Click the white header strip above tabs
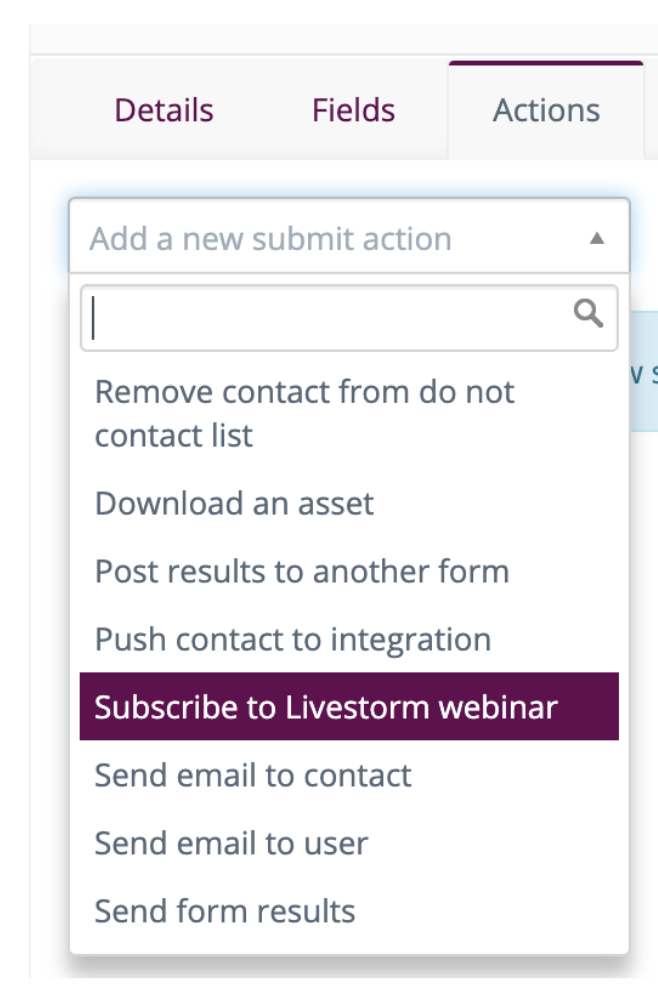This screenshot has width=658, height=986. [343, 39]
